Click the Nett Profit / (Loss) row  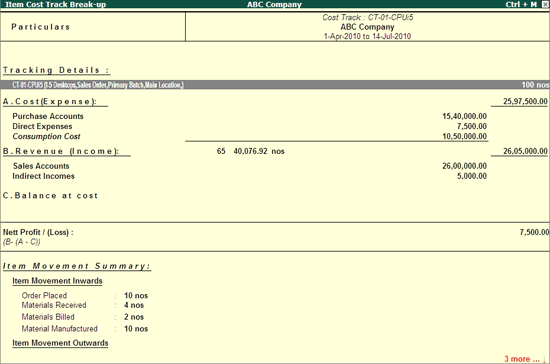pyautogui.click(x=275, y=236)
